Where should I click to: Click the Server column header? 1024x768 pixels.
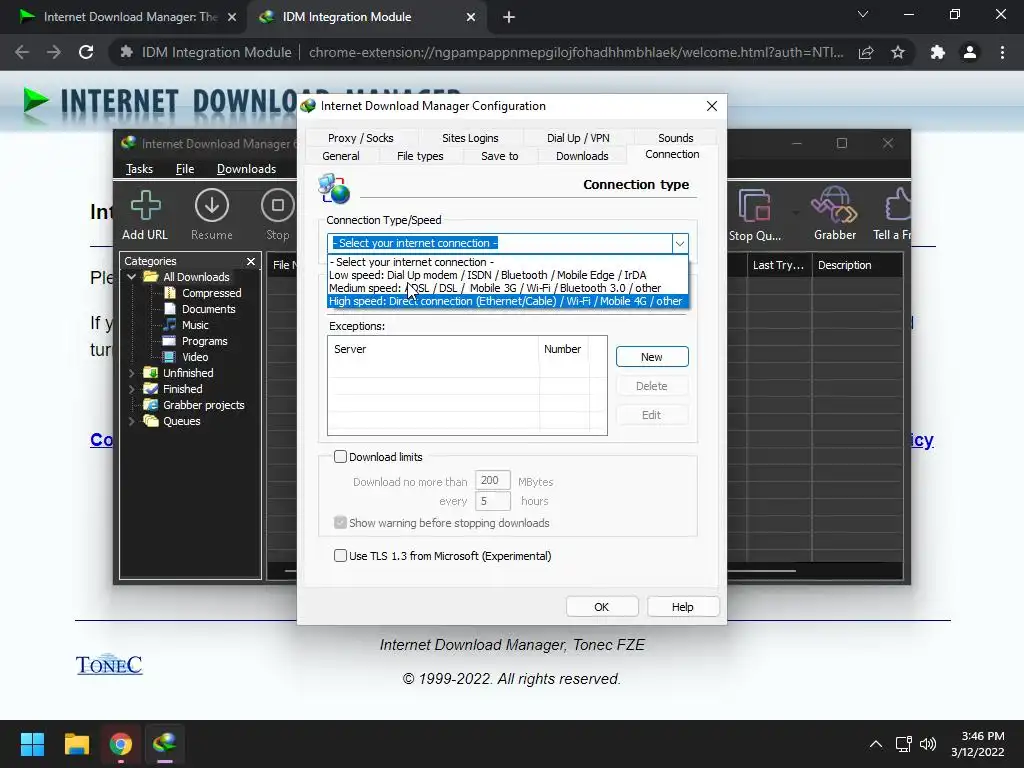434,349
